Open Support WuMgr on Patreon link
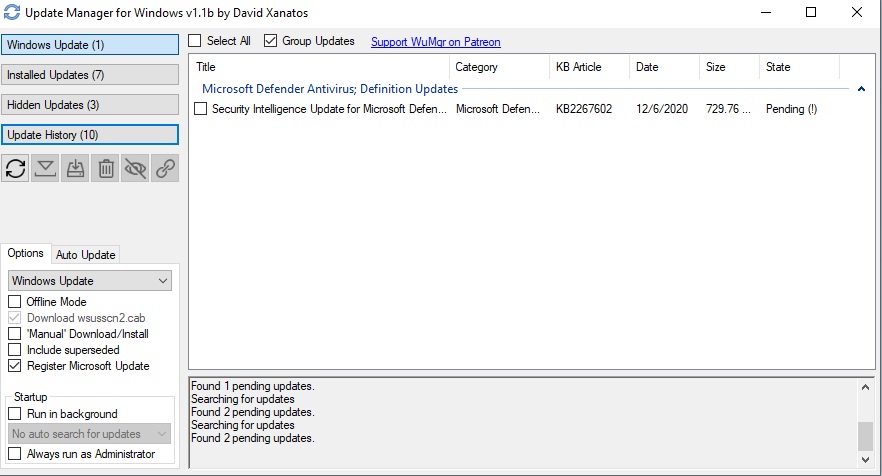The width and height of the screenshot is (882, 476). click(x=435, y=42)
